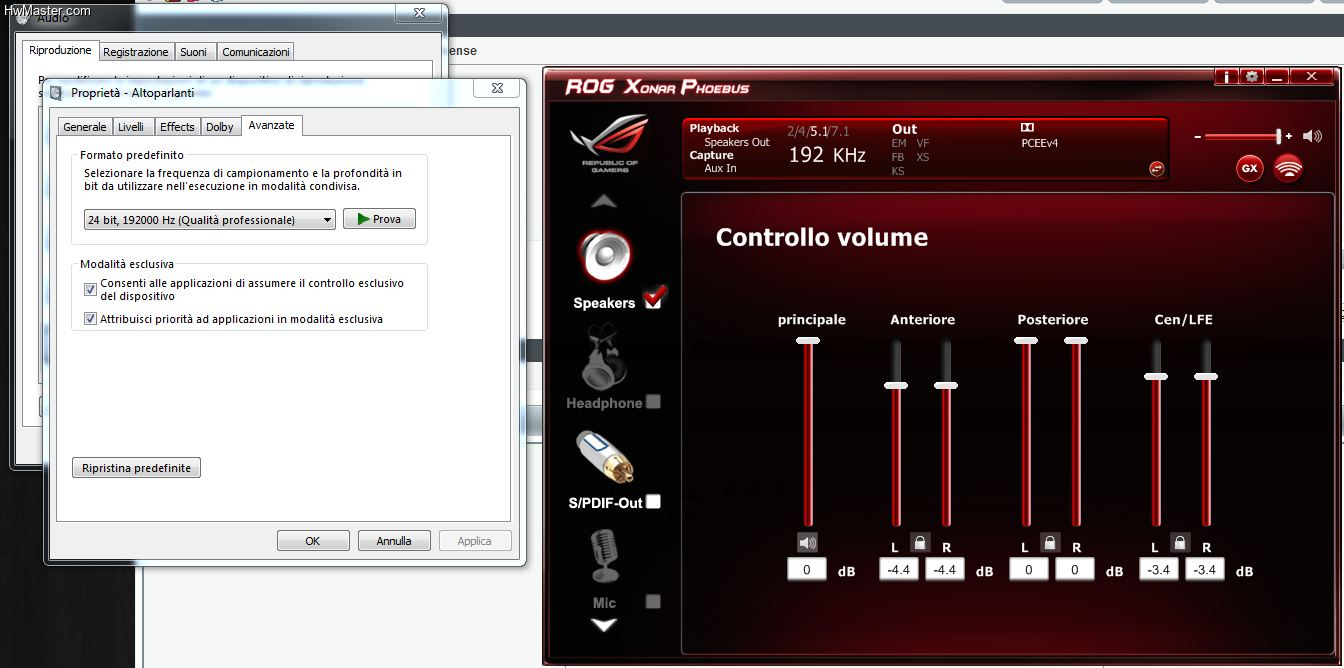Select the Speakers device icon
This screenshot has width=1344, height=668.
tap(604, 257)
